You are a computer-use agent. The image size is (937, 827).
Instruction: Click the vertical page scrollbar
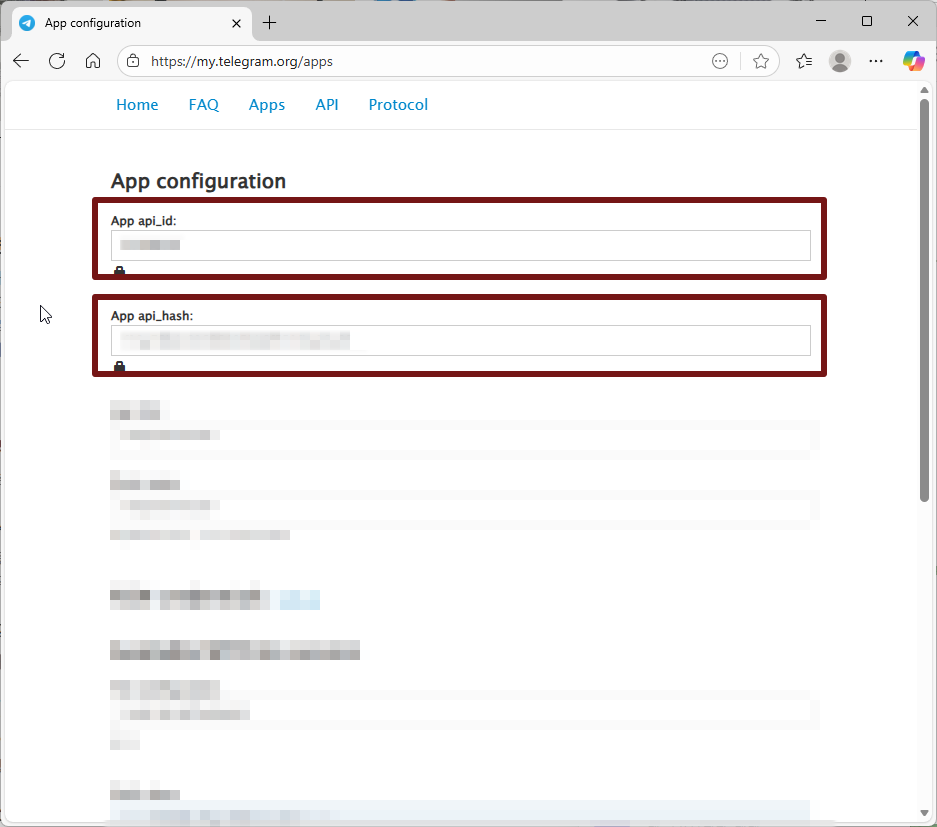click(x=924, y=300)
